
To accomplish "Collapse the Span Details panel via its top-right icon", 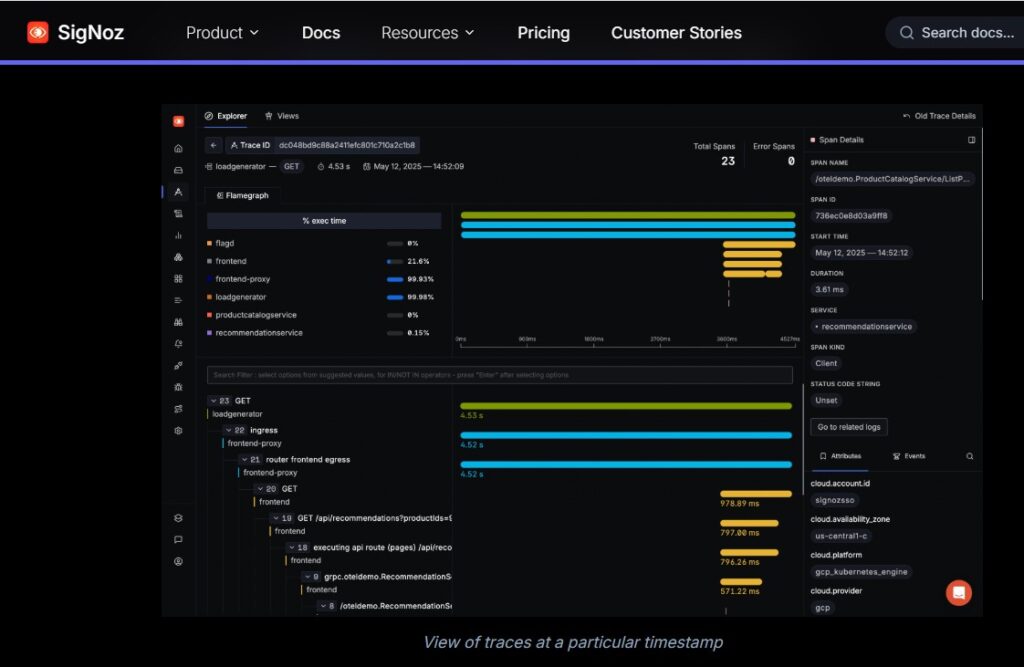I will pos(971,140).
